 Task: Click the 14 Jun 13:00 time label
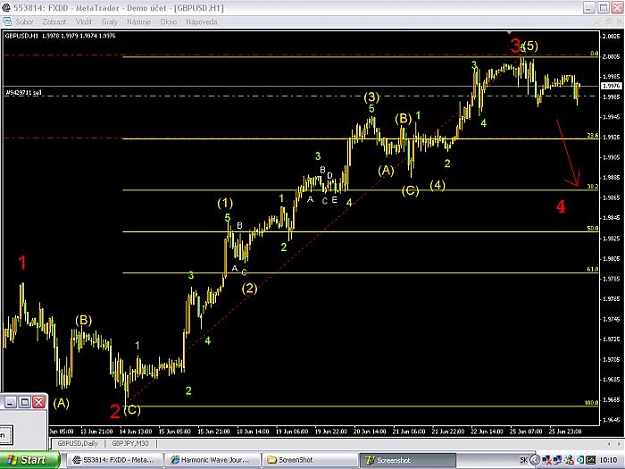pos(136,432)
